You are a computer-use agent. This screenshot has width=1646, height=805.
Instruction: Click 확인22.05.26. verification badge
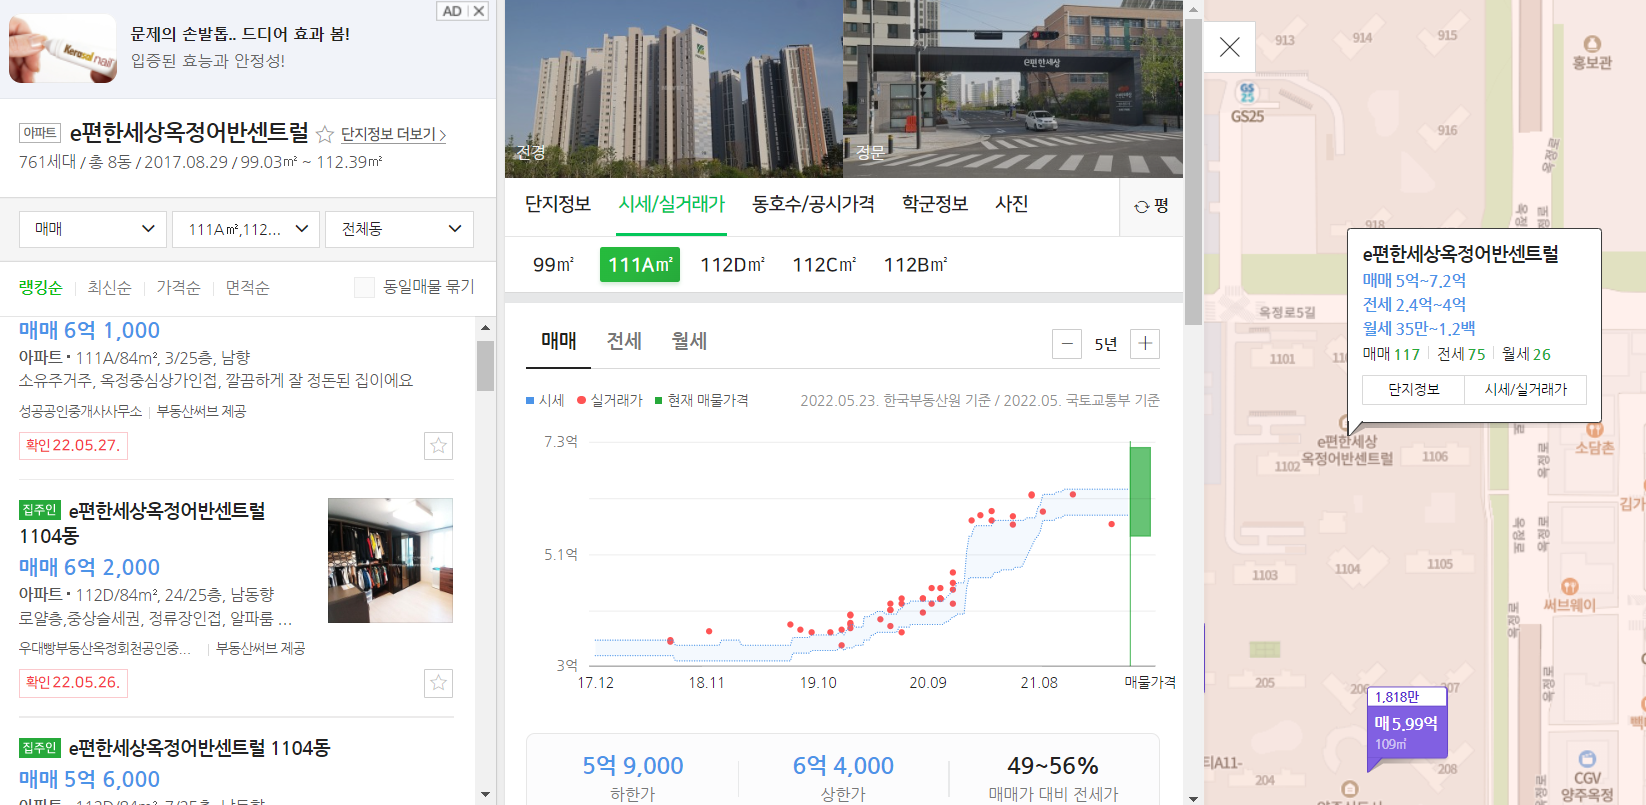[73, 683]
